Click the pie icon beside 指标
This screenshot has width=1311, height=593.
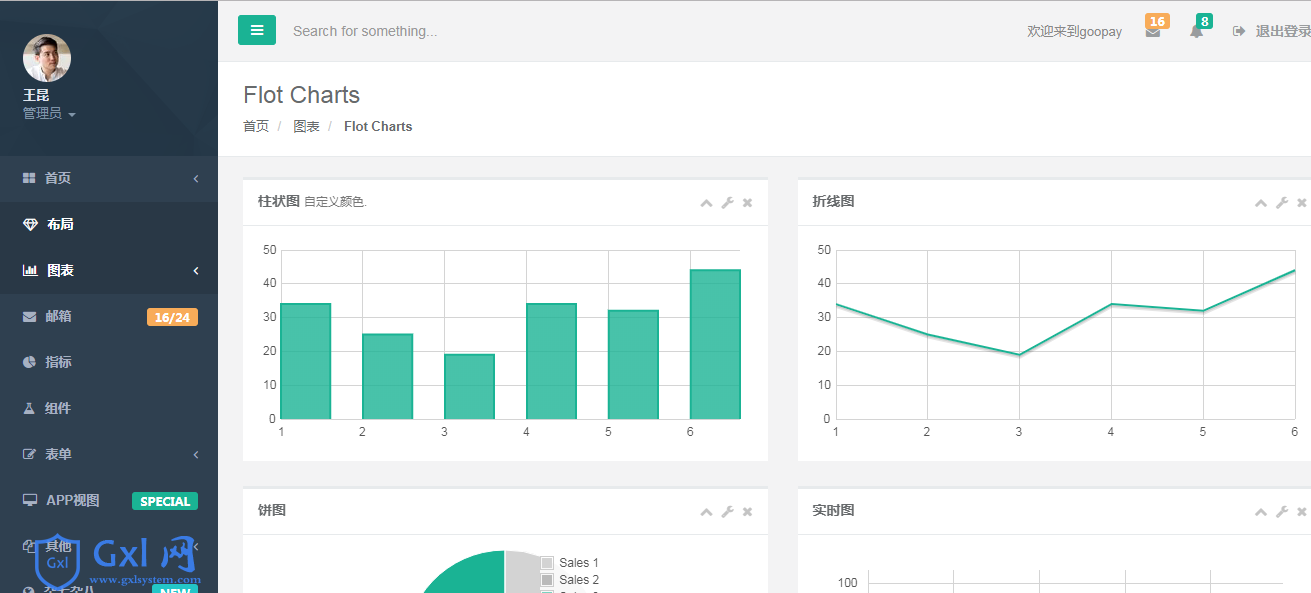(x=29, y=362)
